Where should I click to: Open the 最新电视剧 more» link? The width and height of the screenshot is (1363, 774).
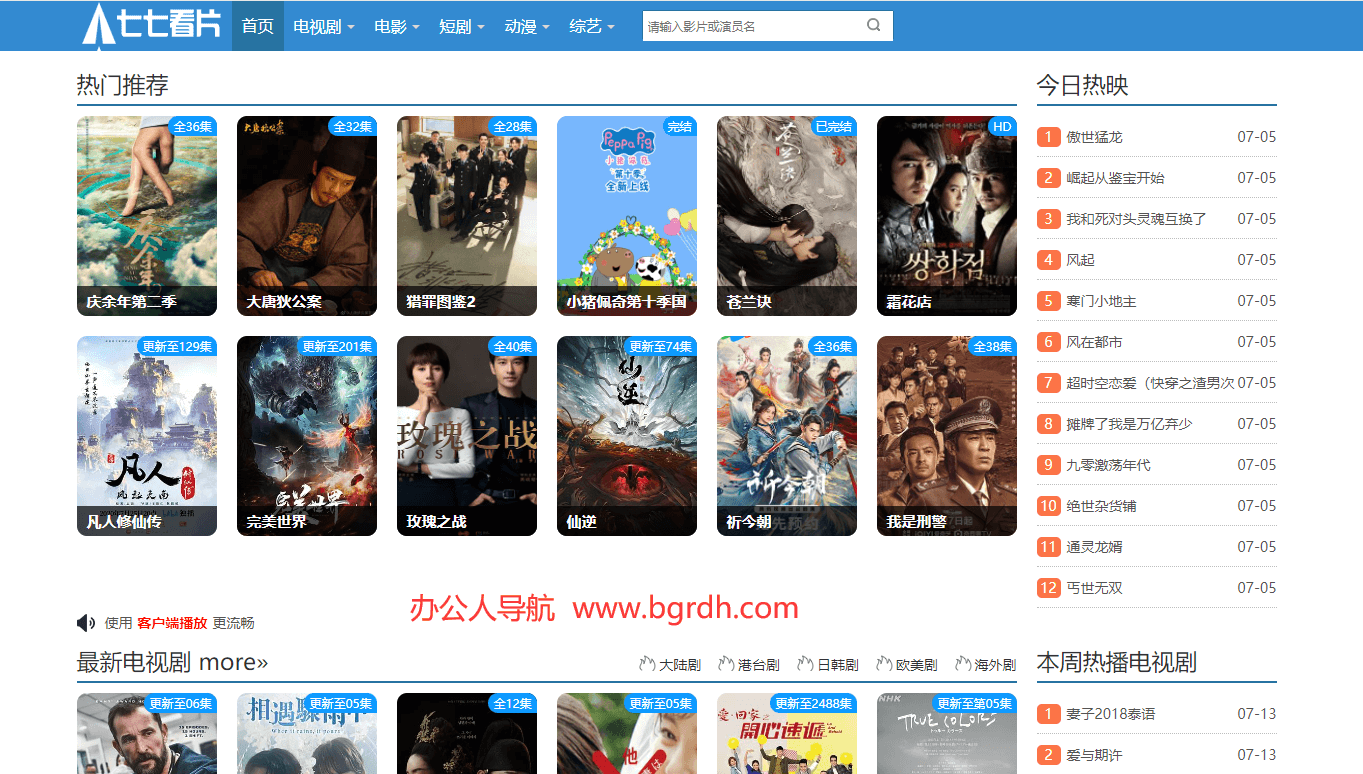pos(172,662)
